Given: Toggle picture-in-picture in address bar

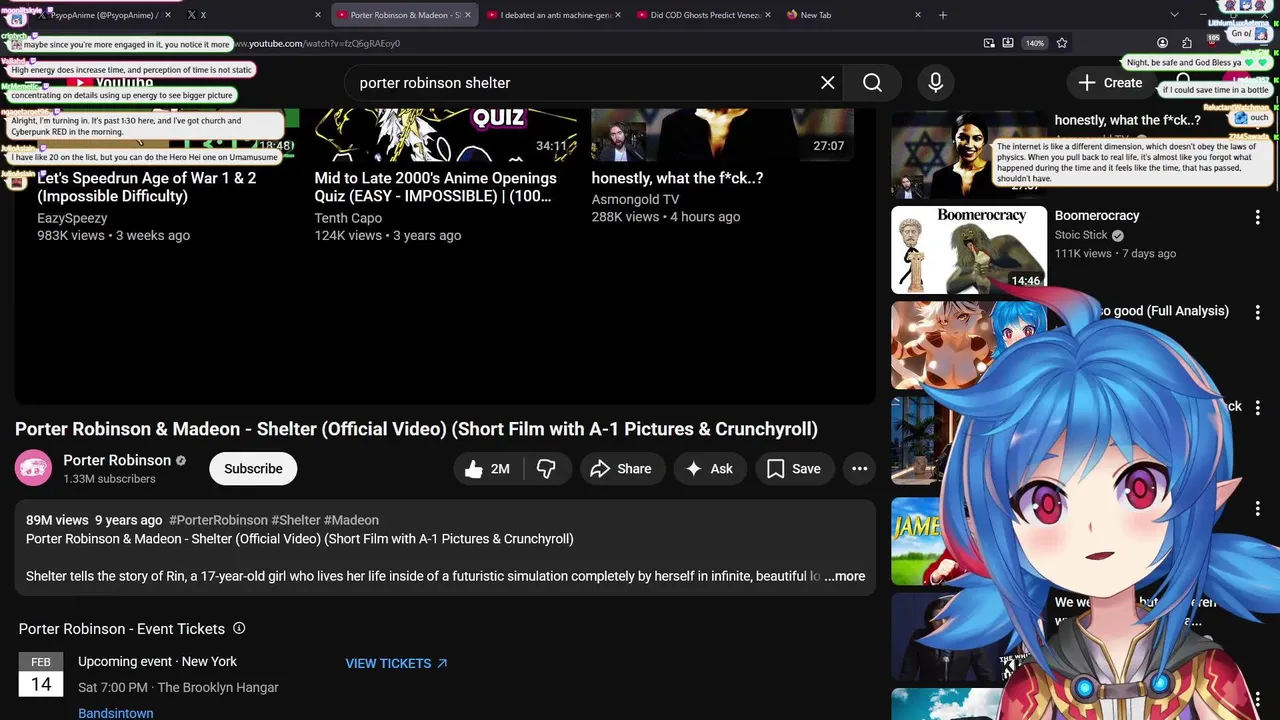Looking at the screenshot, I should (989, 43).
